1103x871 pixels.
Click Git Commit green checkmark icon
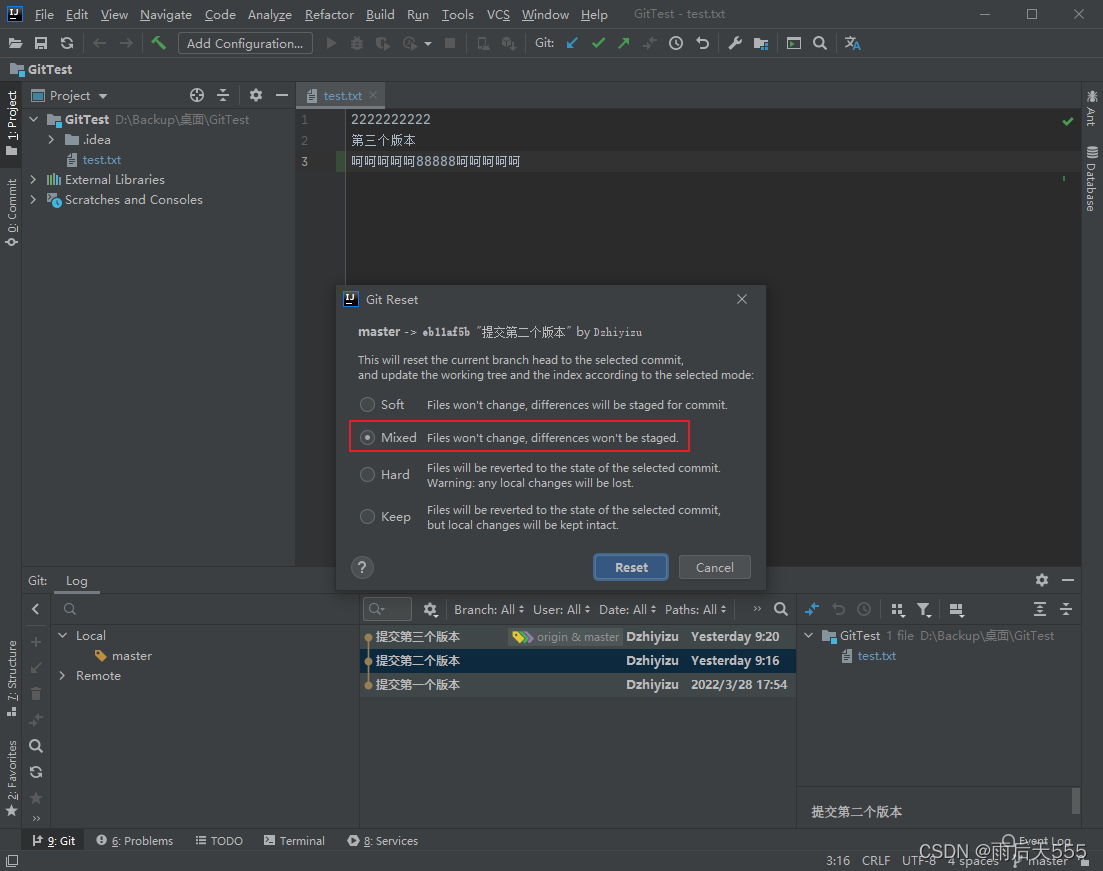[598, 44]
